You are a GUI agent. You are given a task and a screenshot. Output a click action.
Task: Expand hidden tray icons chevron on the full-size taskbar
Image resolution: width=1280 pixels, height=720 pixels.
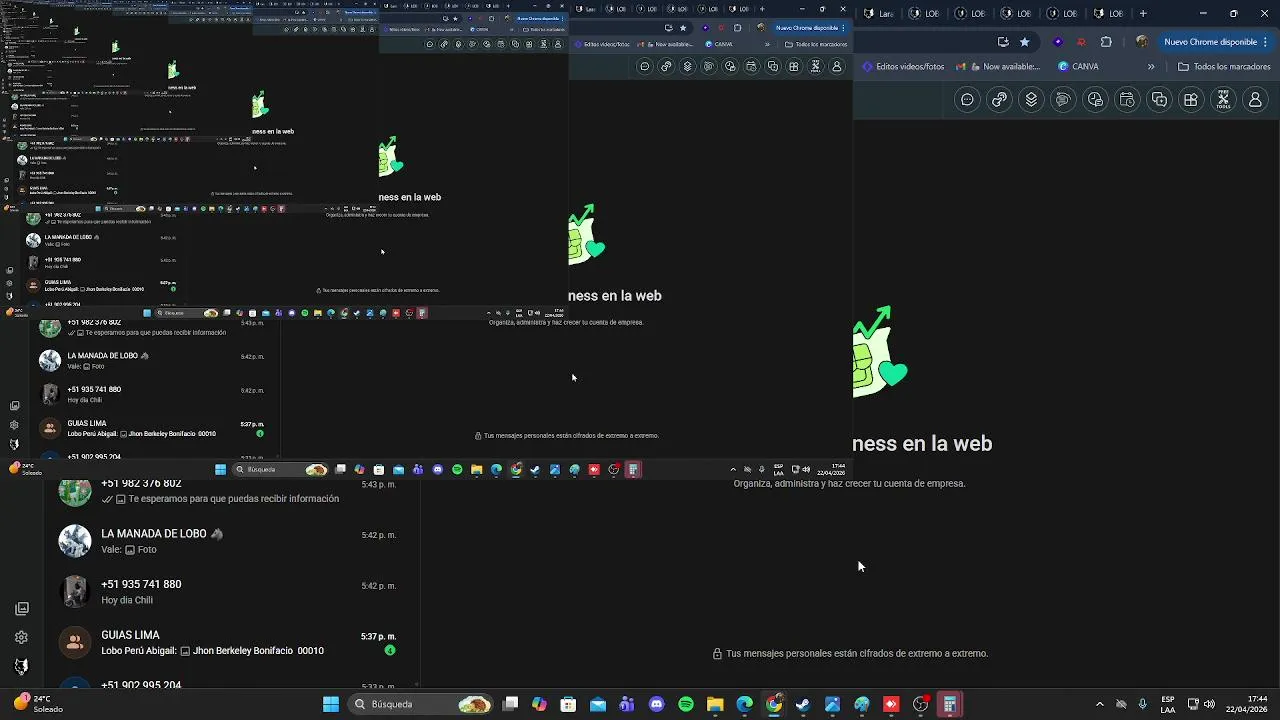(1099, 704)
